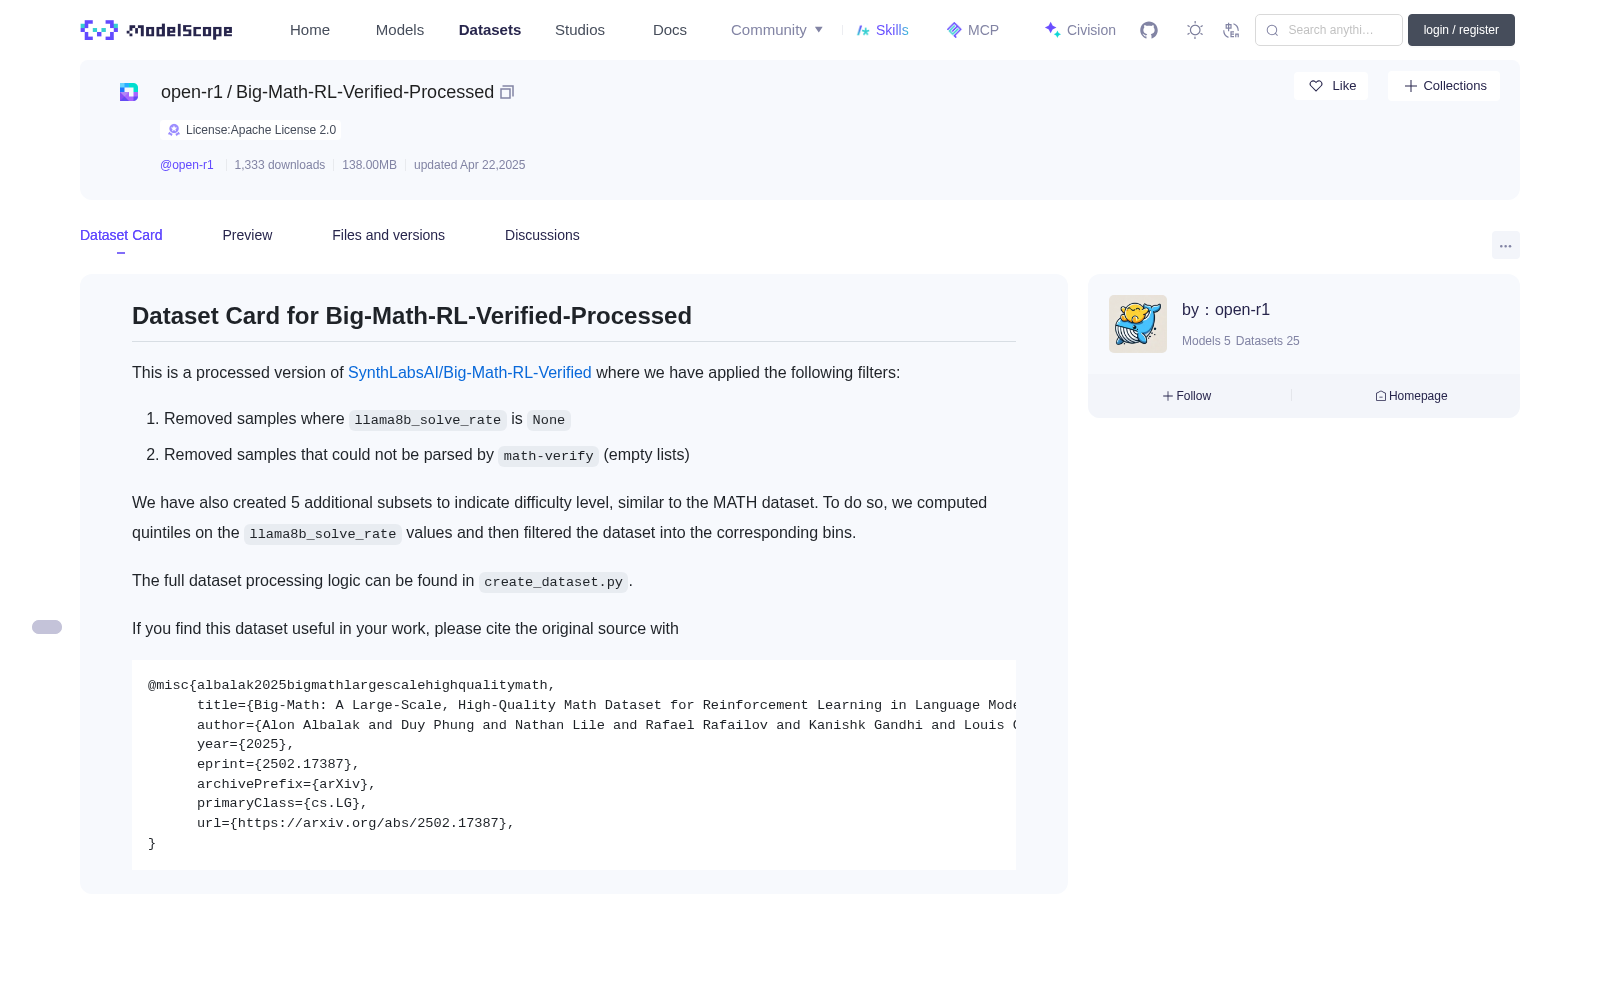Open the Files and versions tab
Screen dimensions: 1600x1000
coord(388,235)
